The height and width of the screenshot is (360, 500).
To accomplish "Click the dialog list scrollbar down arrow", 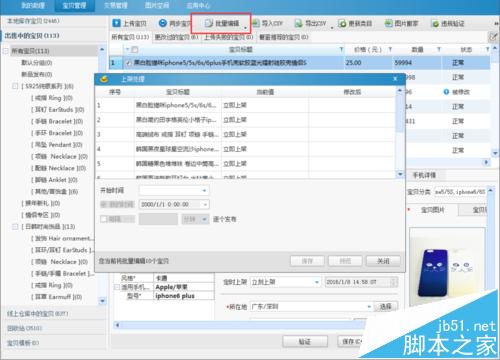I will tap(400, 174).
